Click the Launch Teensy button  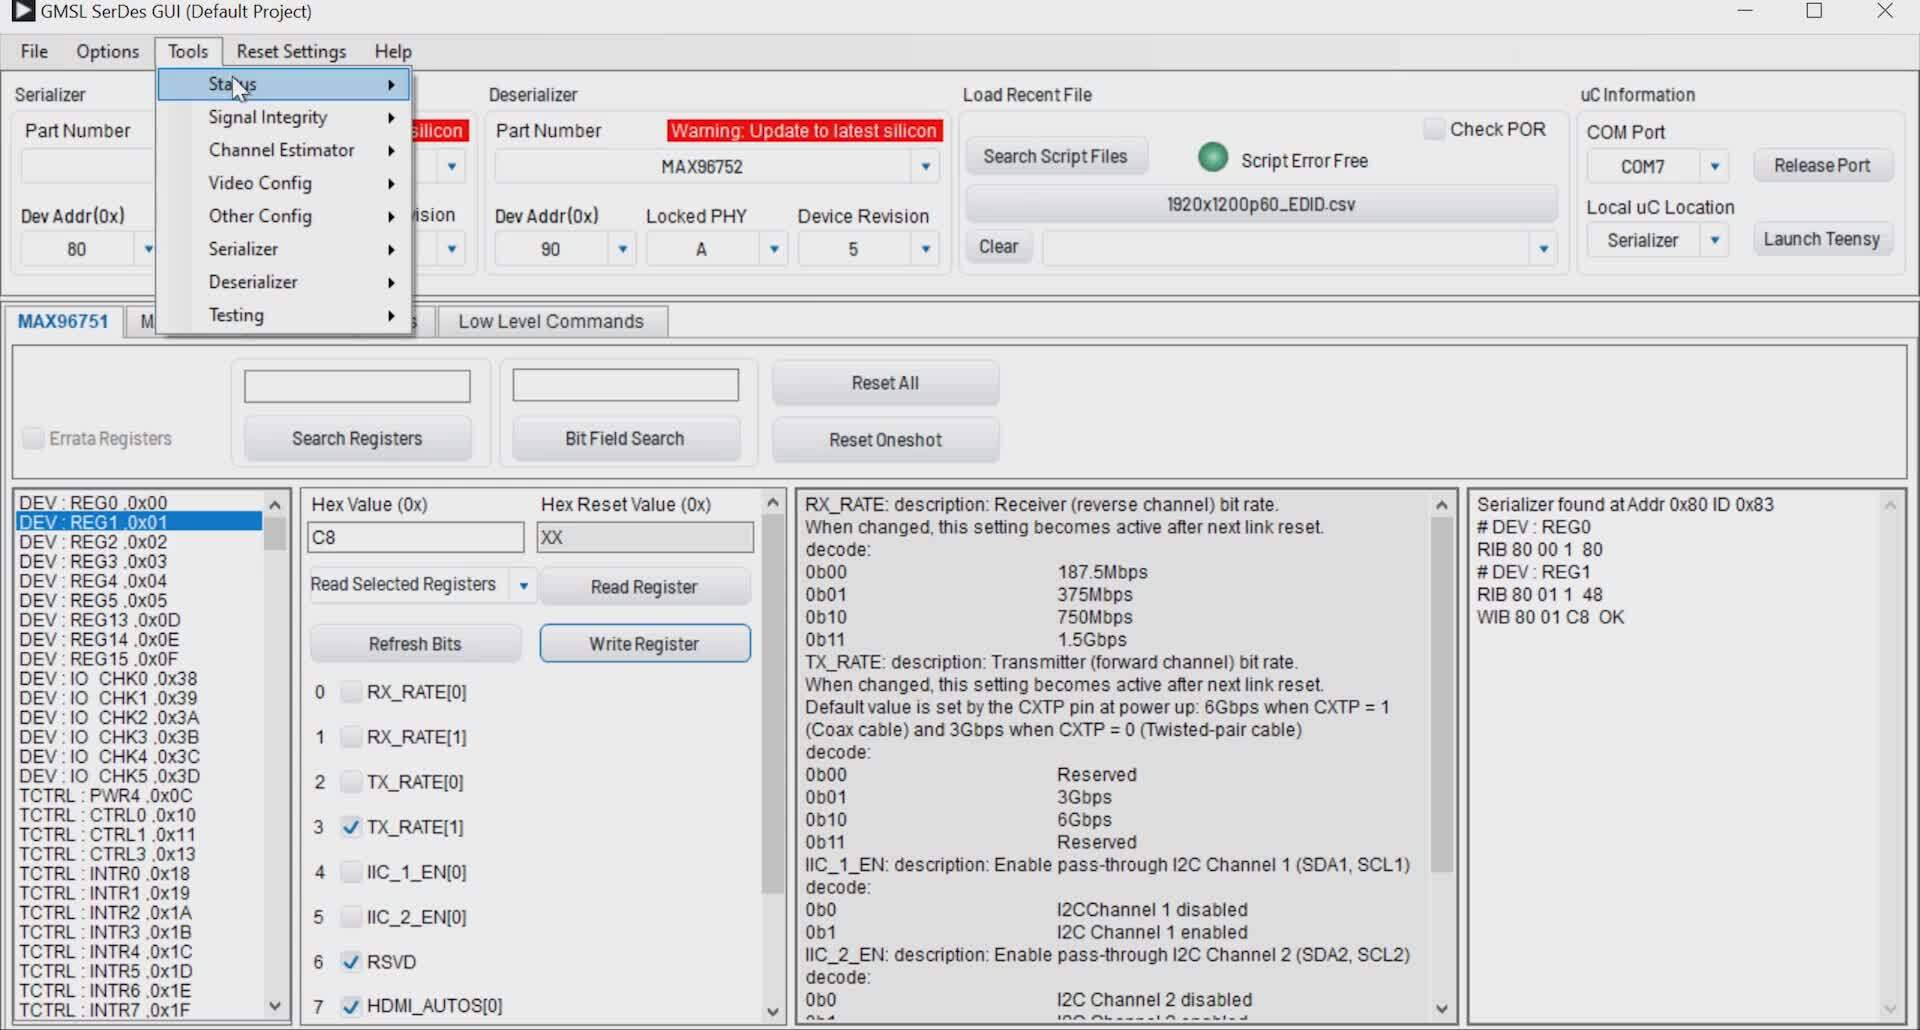click(x=1822, y=239)
